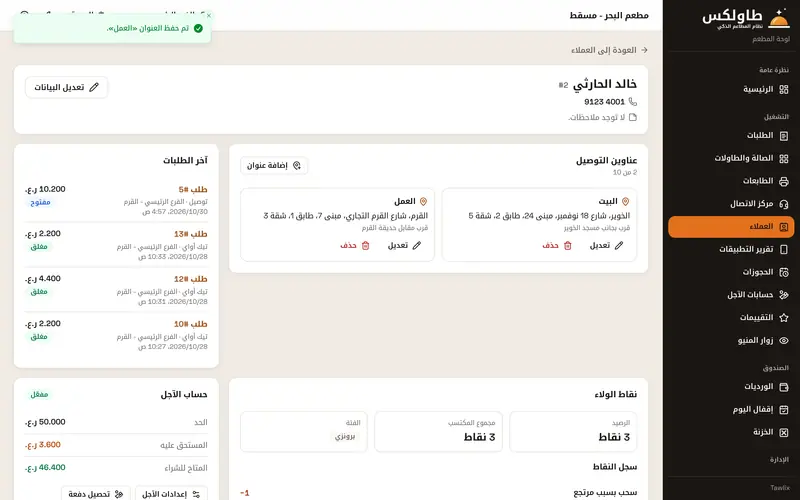Click the 50.000 ر.ع. credit limit value
Viewport: 800px width, 500px height.
(45, 422)
